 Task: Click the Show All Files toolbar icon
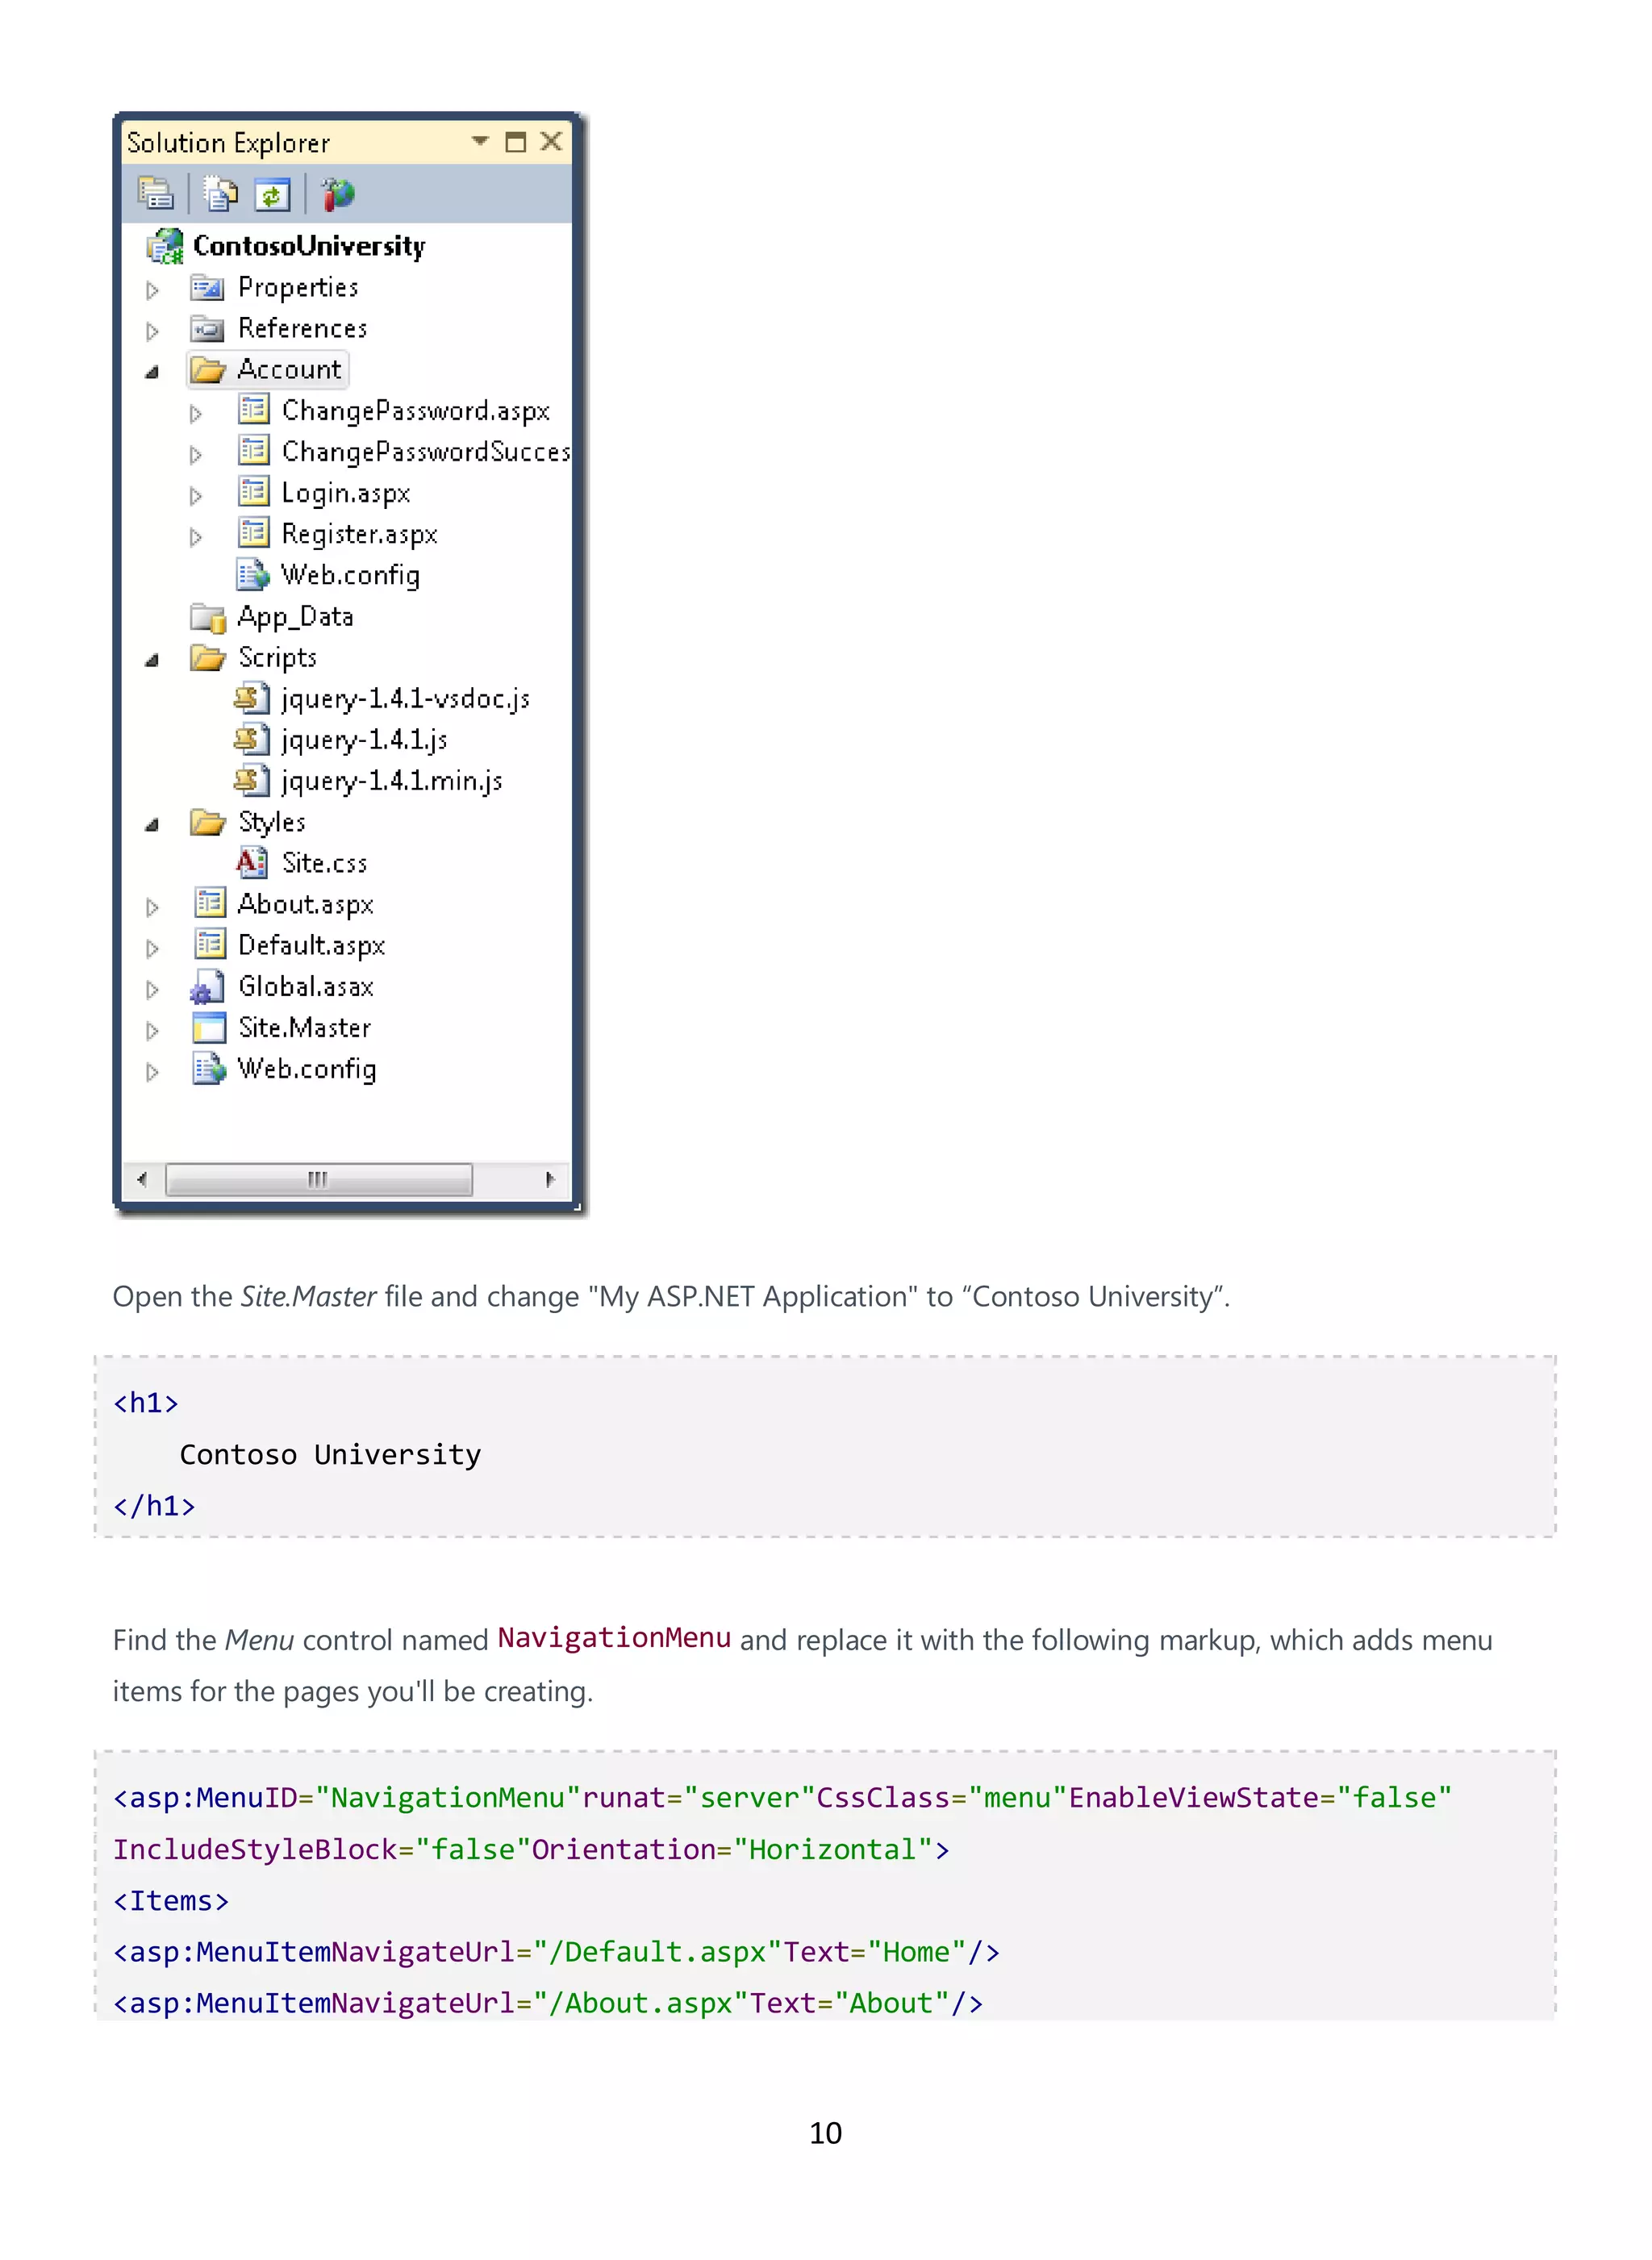(x=221, y=194)
